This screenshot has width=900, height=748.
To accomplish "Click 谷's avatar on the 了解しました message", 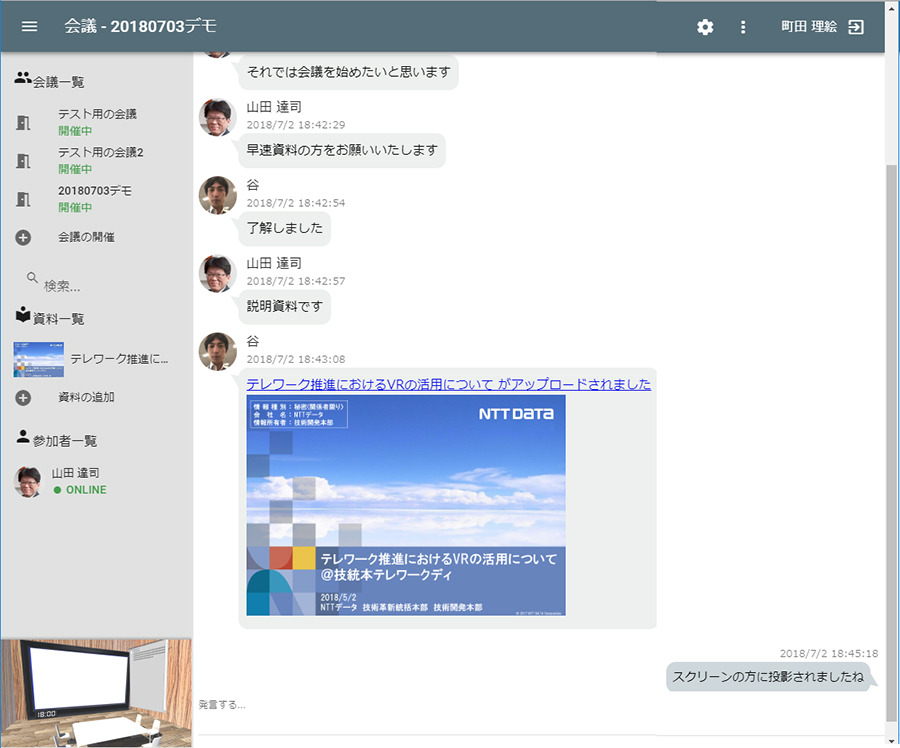I will (x=218, y=195).
